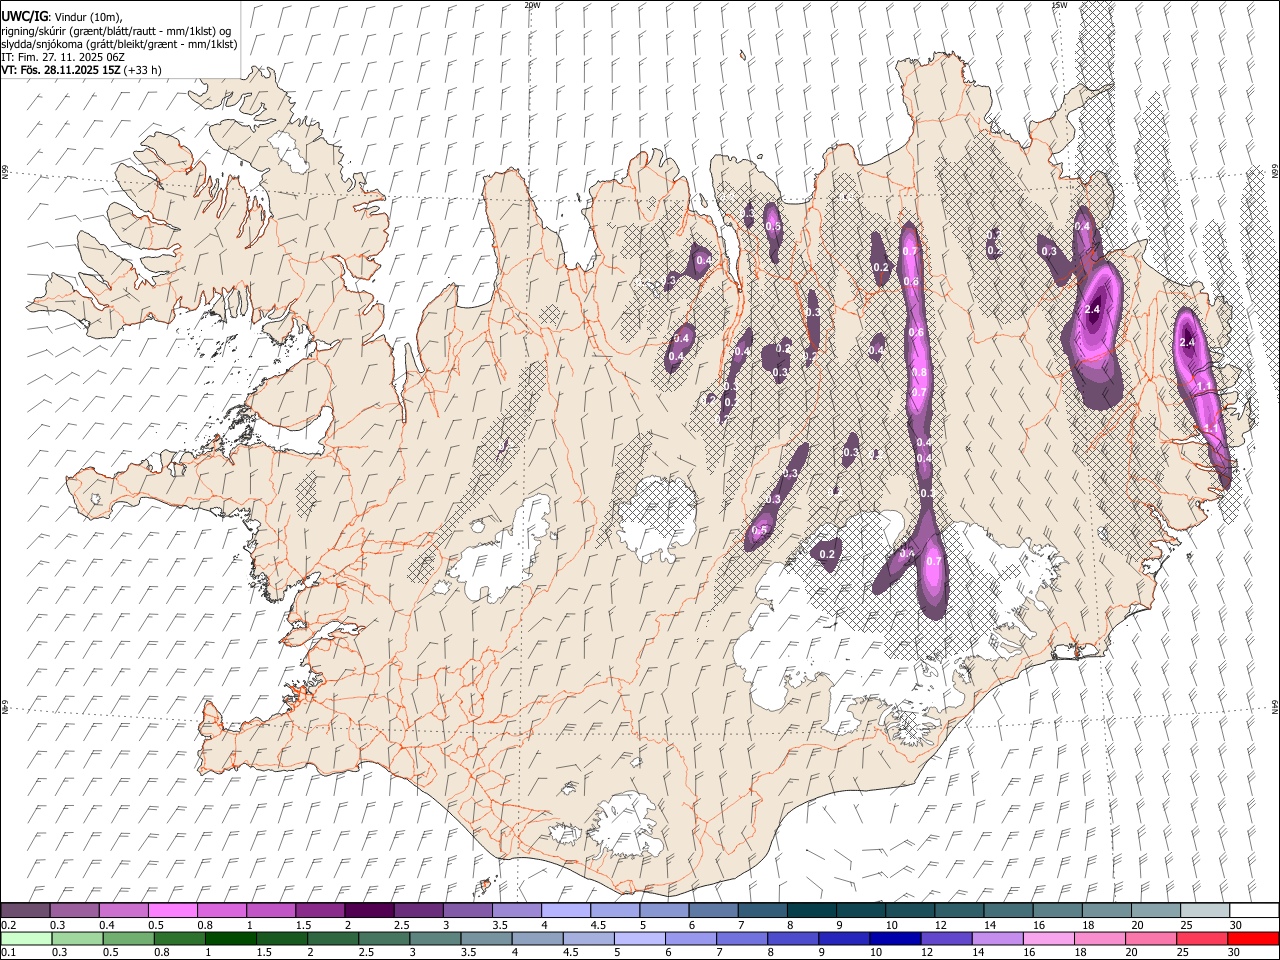Click the UWC/IG title text
This screenshot has width=1280, height=960.
click(23, 16)
